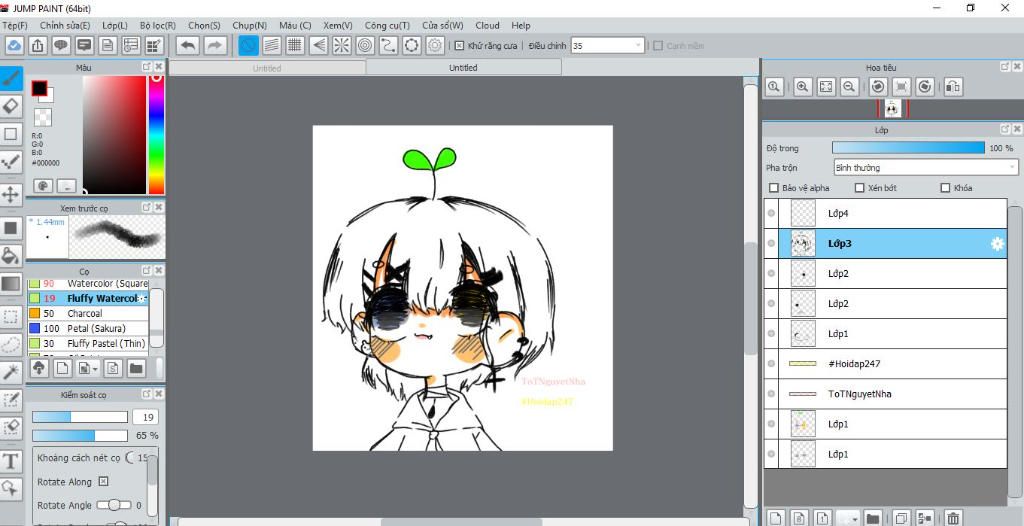
Task: Select Charcoal brush in list
Action: [x=88, y=314]
